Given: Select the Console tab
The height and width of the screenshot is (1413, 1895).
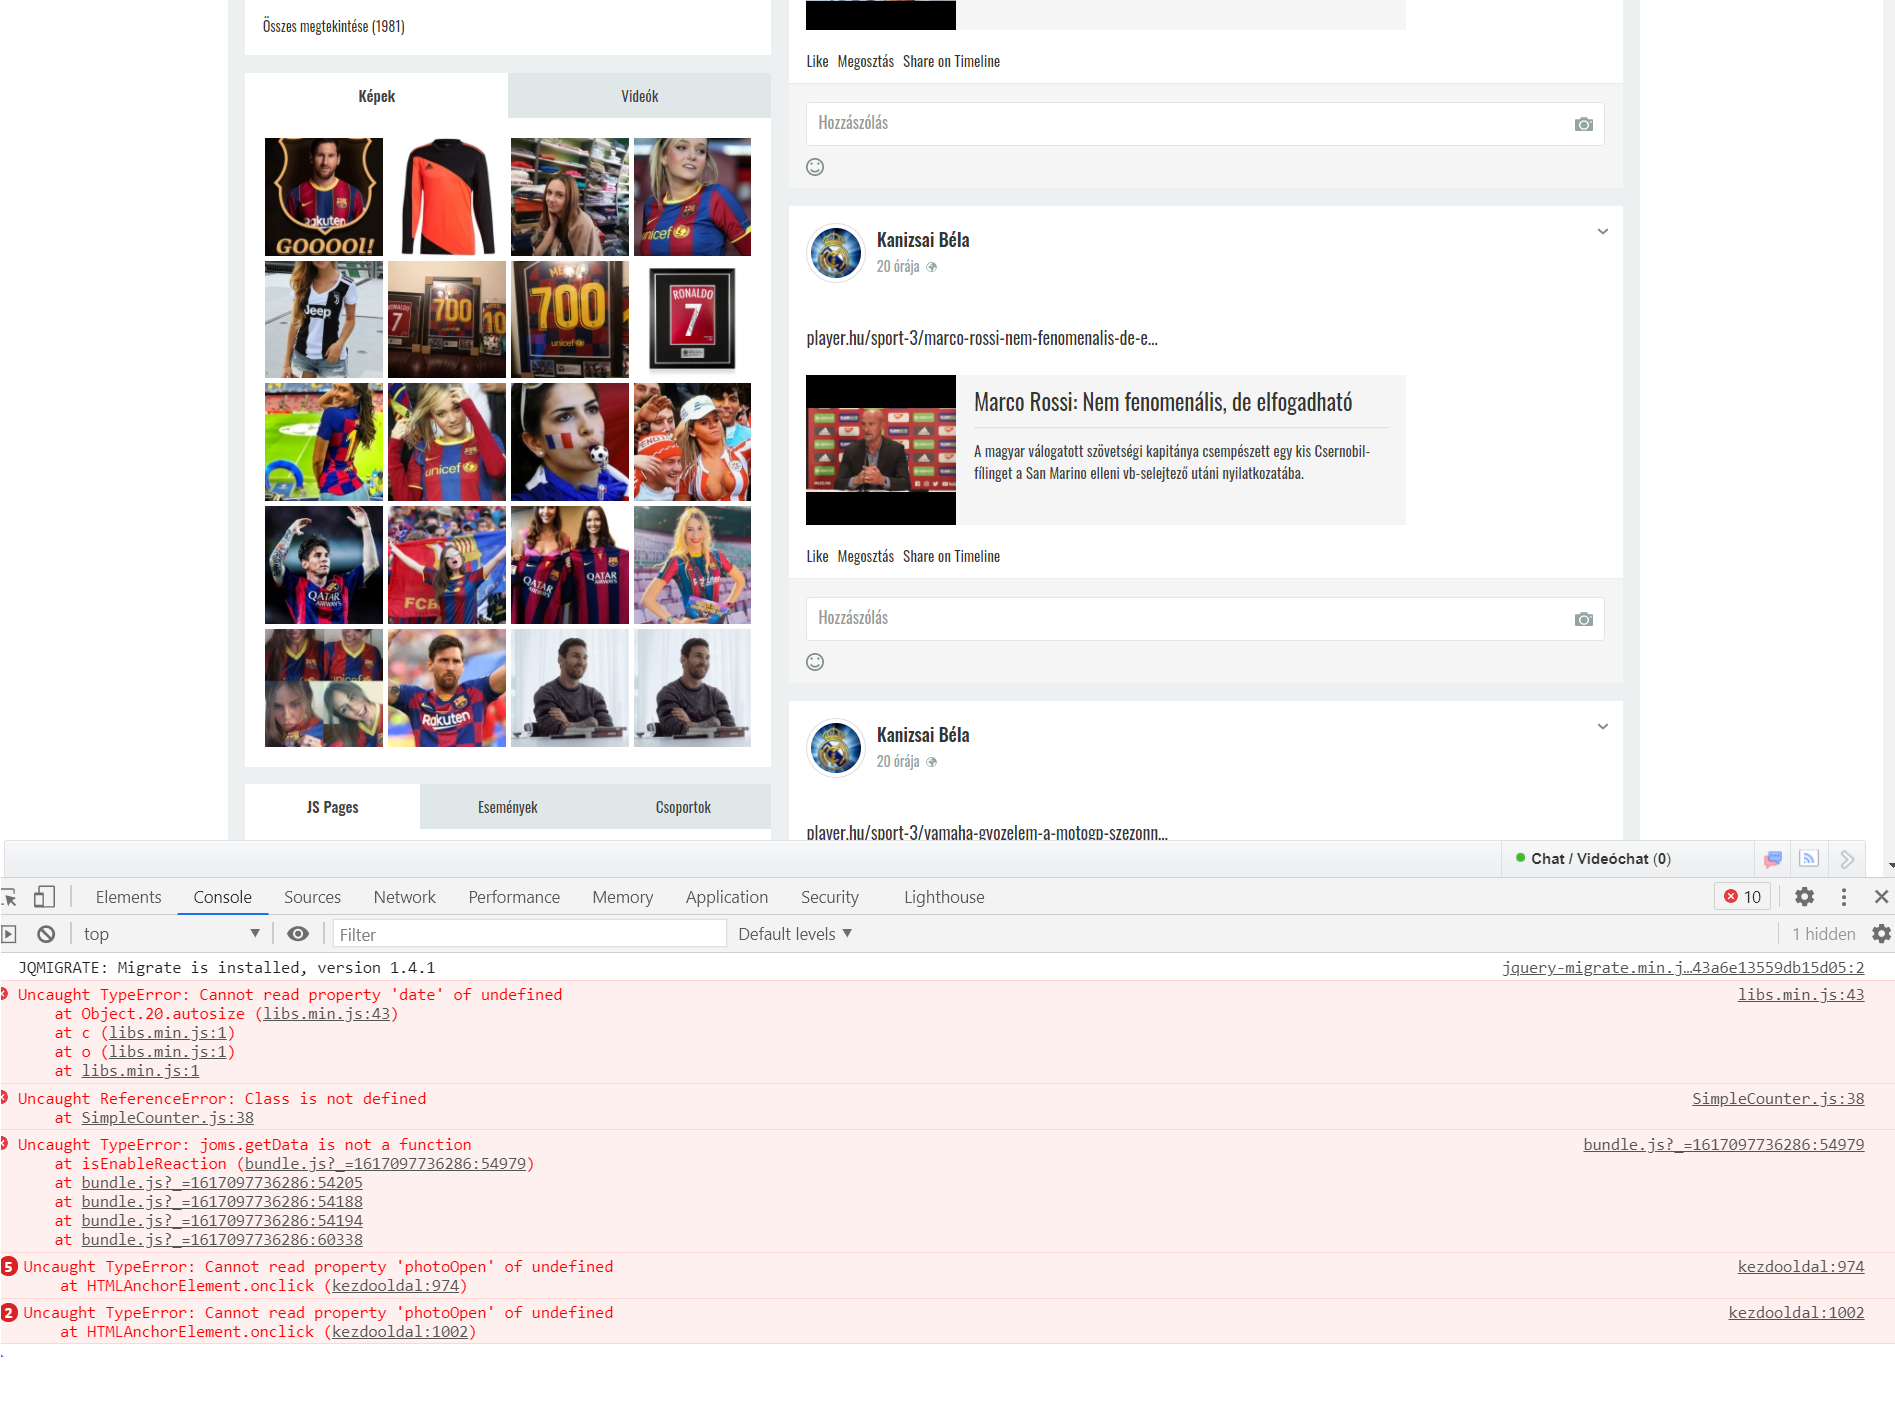Looking at the screenshot, I should coord(222,897).
